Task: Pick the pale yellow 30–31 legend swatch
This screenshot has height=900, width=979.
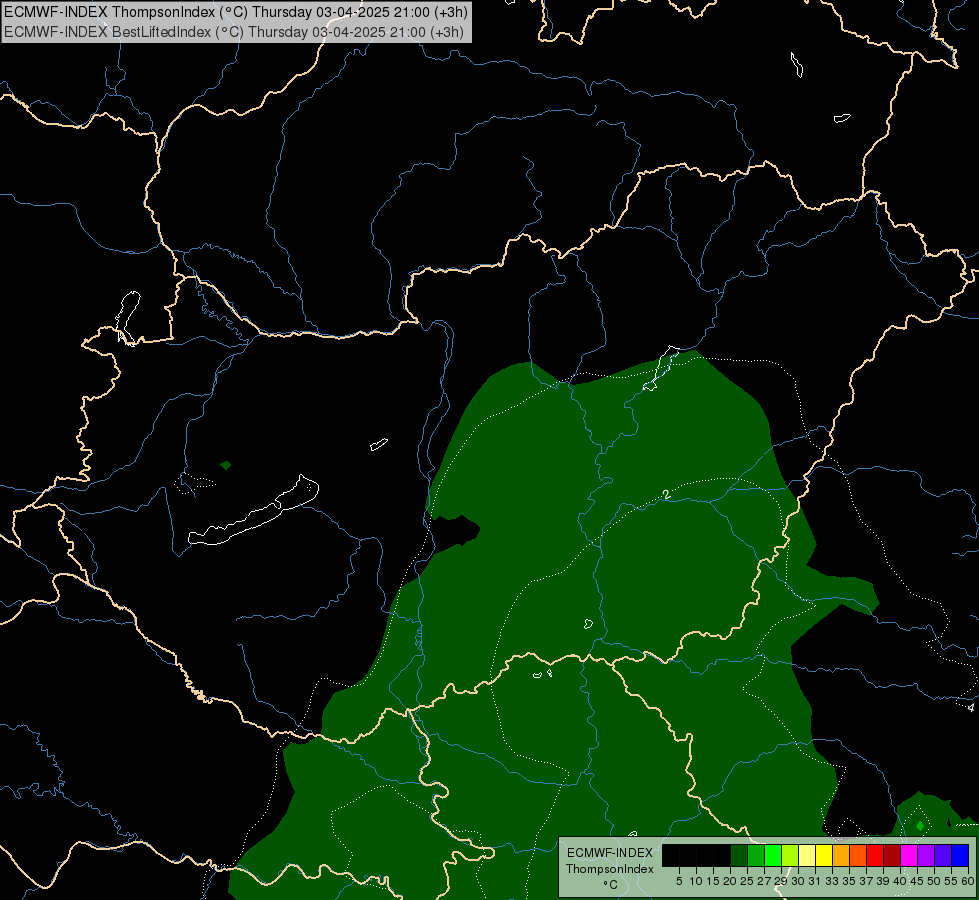Action: (807, 855)
